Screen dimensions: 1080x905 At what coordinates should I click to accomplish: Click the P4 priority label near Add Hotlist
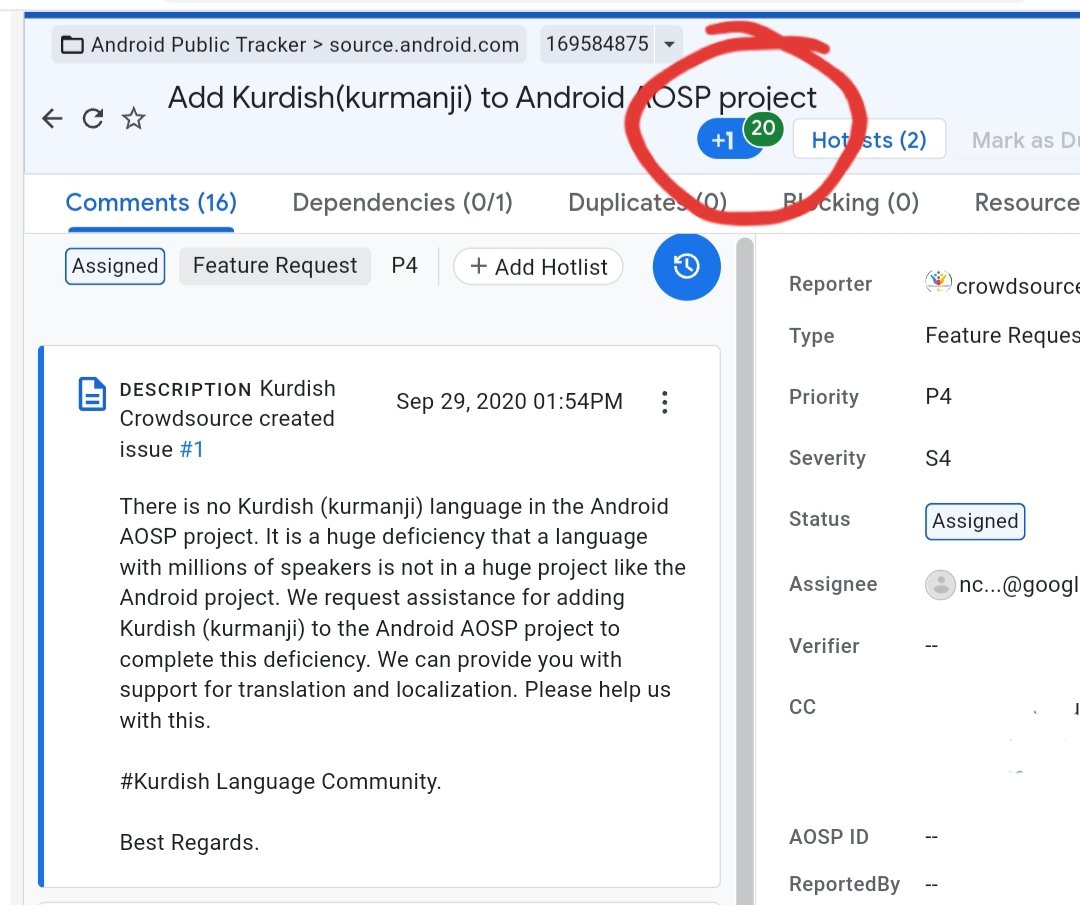pos(404,266)
